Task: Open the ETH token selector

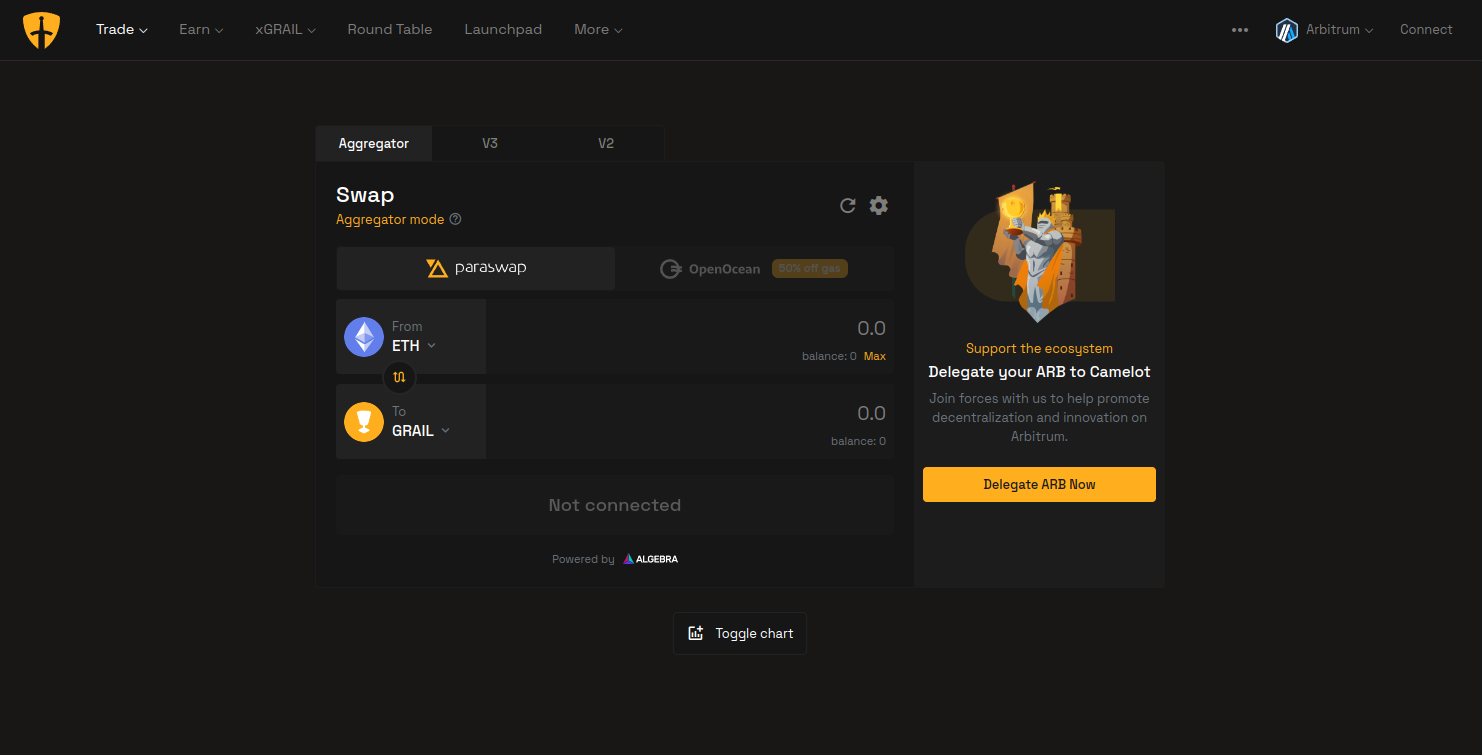Action: point(413,345)
